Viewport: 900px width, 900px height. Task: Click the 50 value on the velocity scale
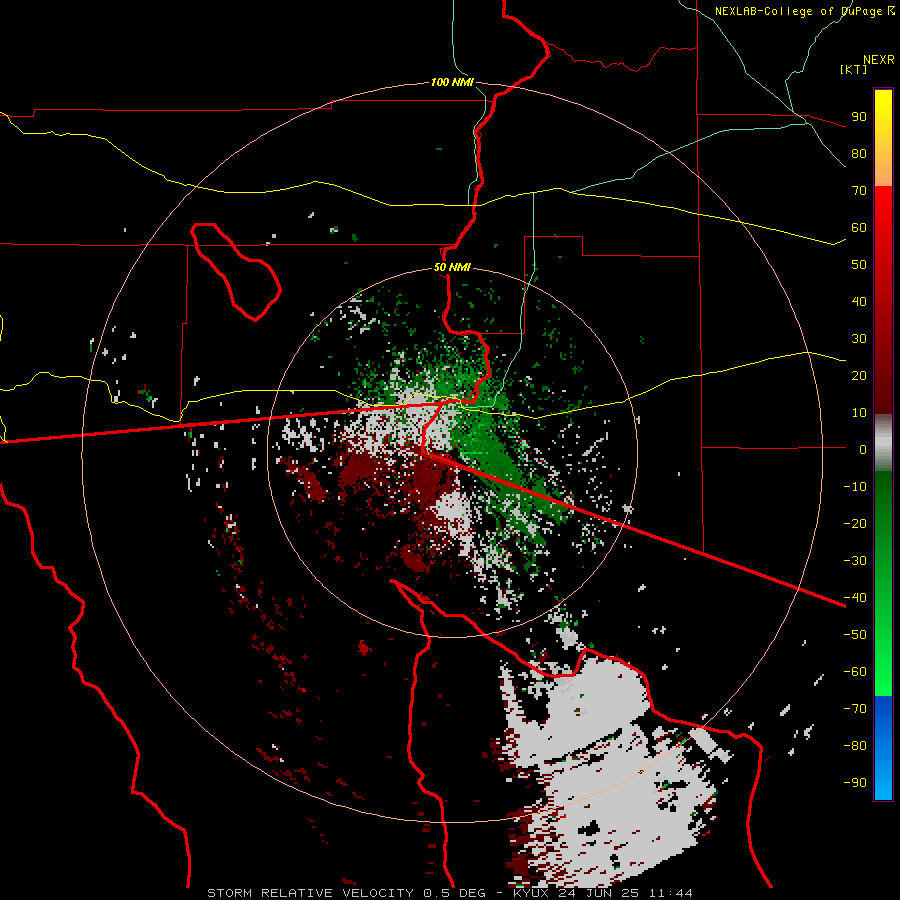(859, 265)
